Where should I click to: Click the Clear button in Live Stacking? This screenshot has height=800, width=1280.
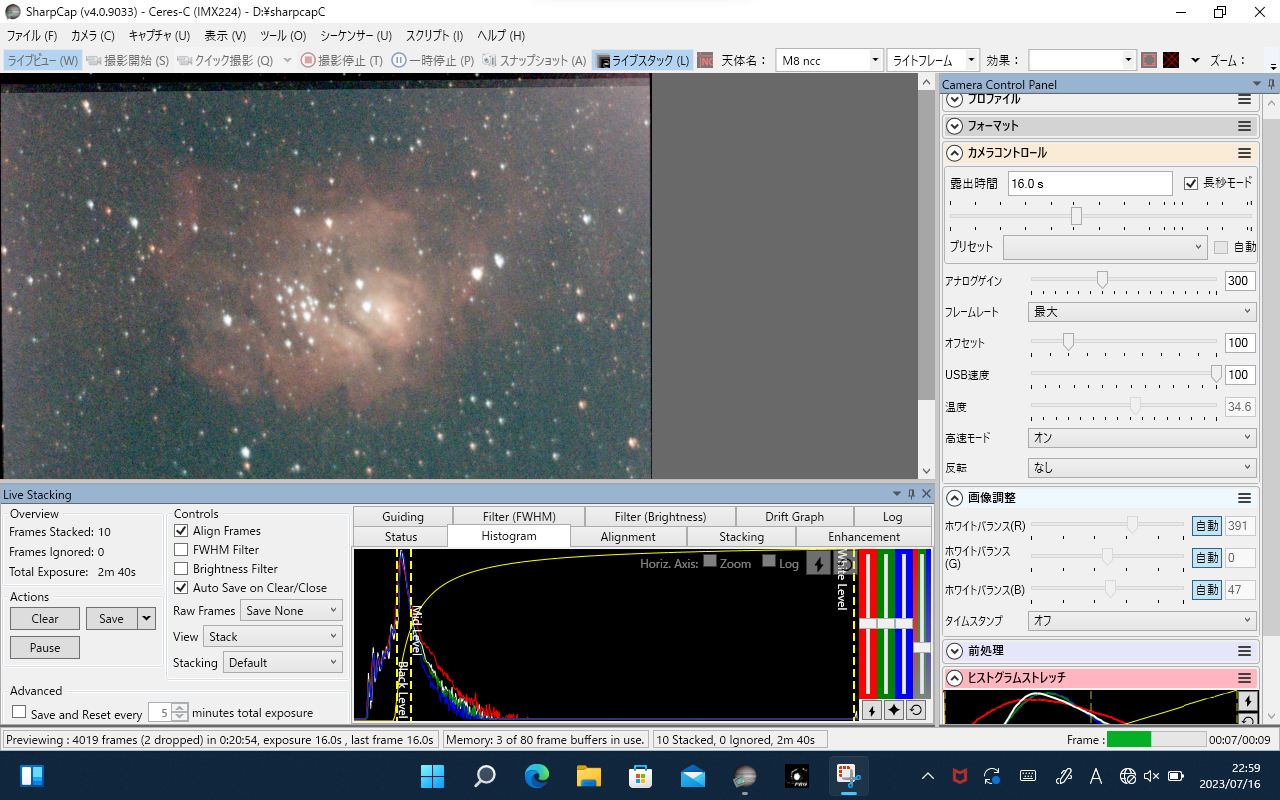point(45,619)
